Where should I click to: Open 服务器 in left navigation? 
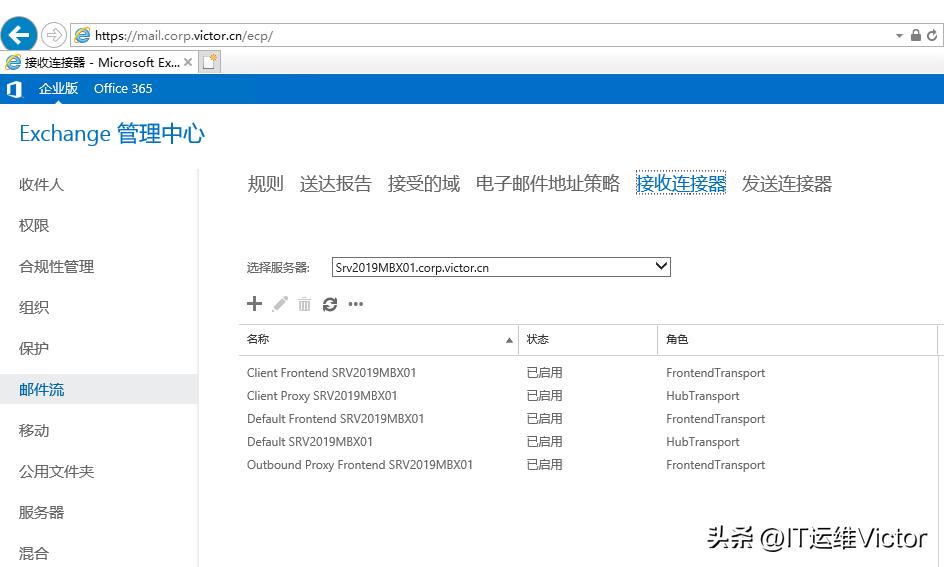pyautogui.click(x=41, y=512)
